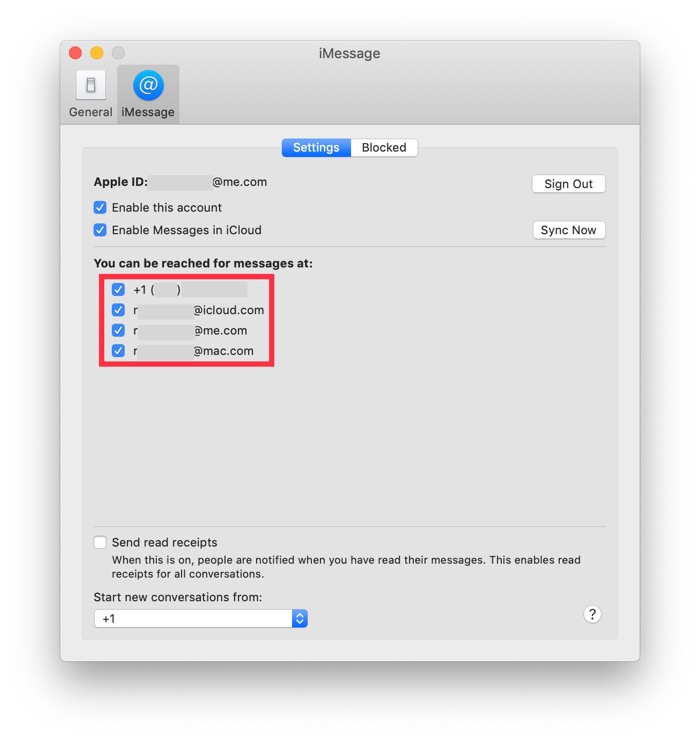Toggle Enable Messages in iCloud

coord(100,230)
